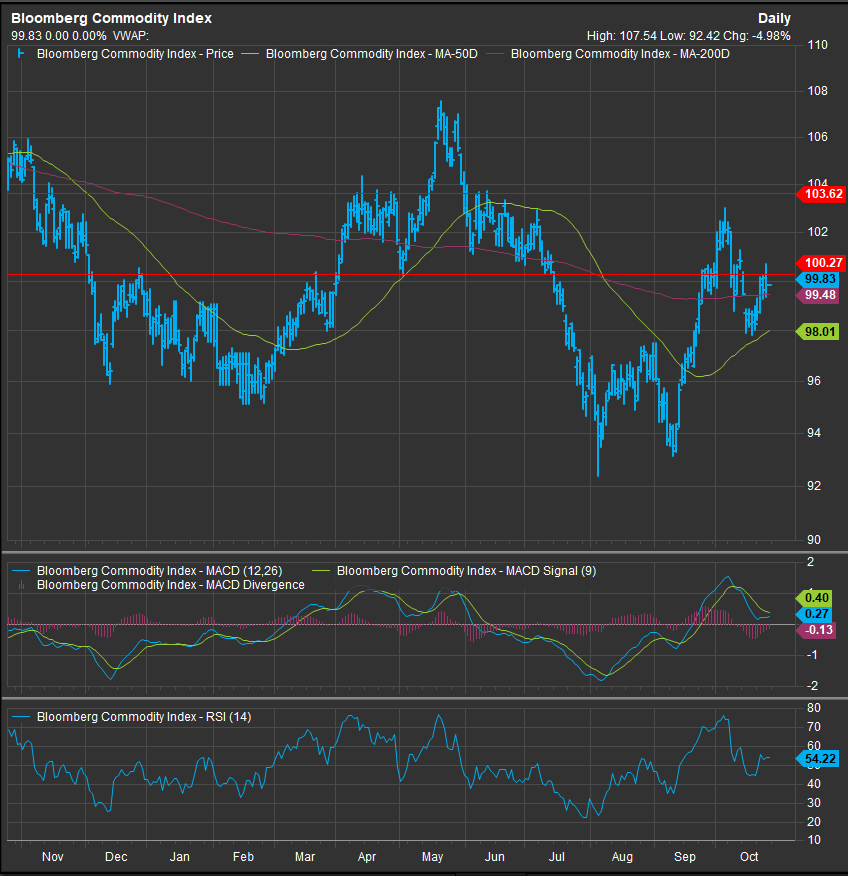Click the red 100.27 price level tag

[x=821, y=263]
